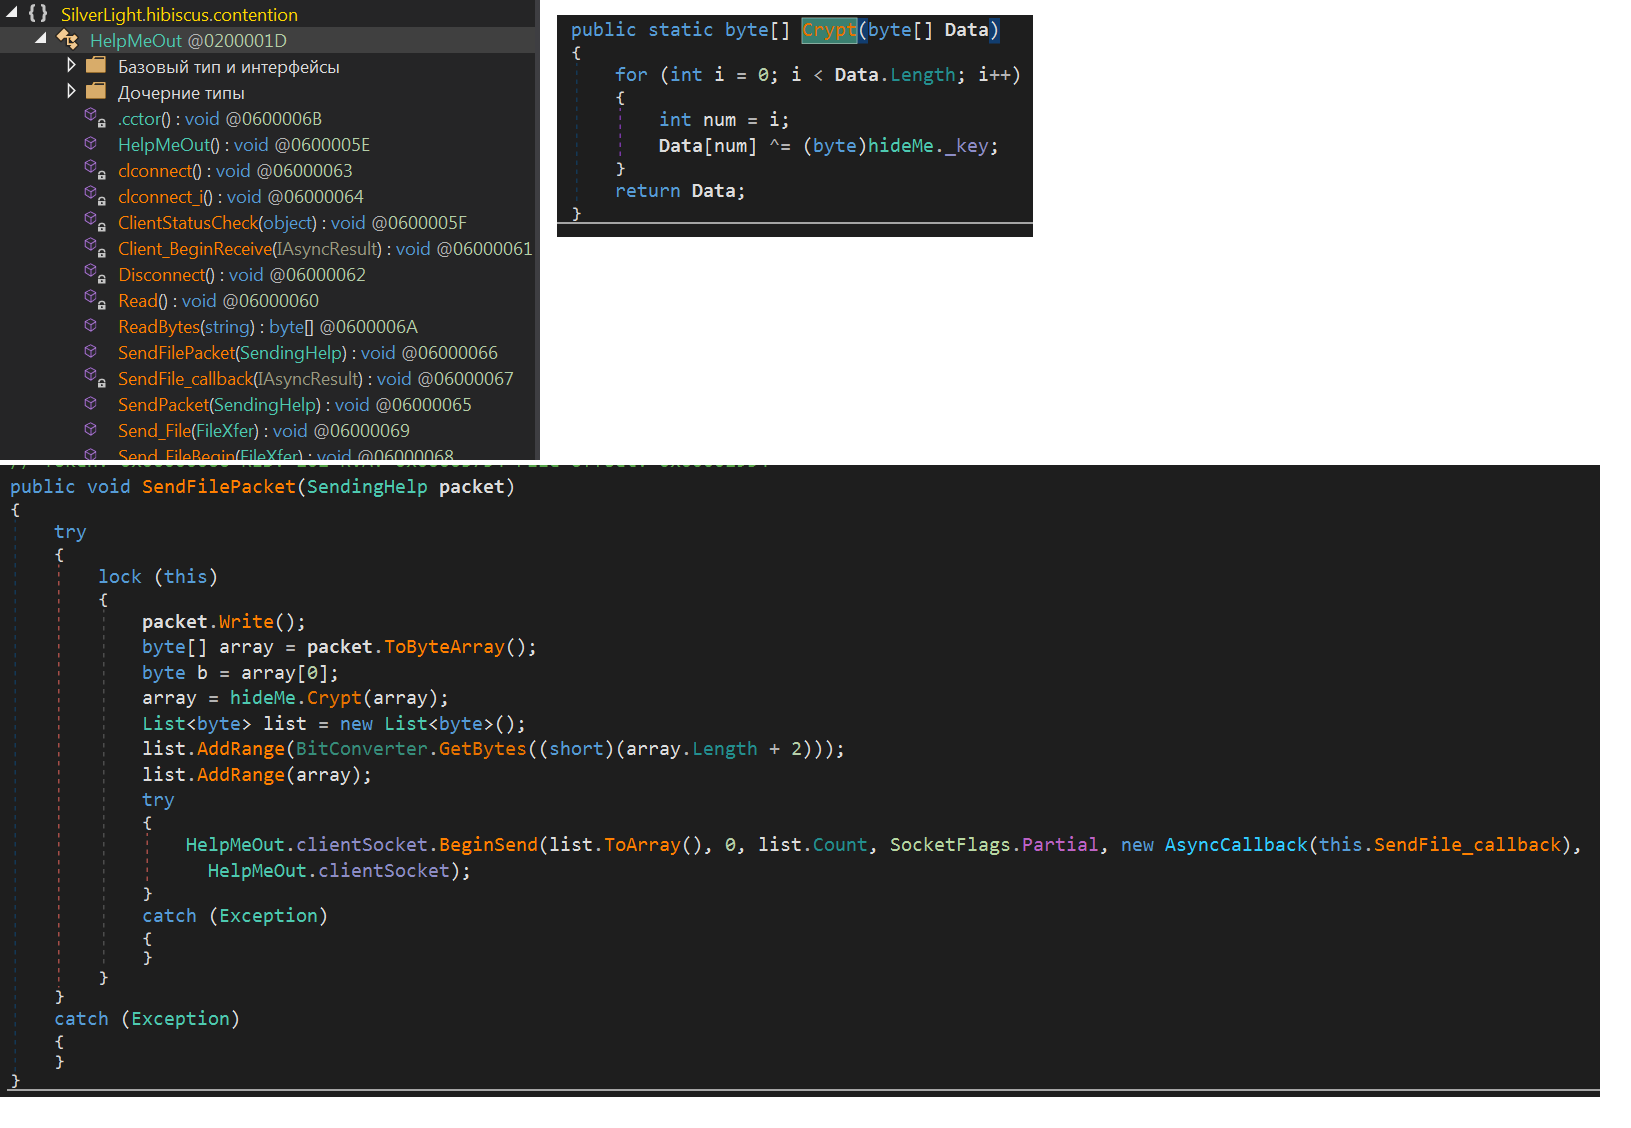The image size is (1631, 1128).
Task: Click the method icon next to Send_File(FileXfer)
Action: (x=91, y=430)
